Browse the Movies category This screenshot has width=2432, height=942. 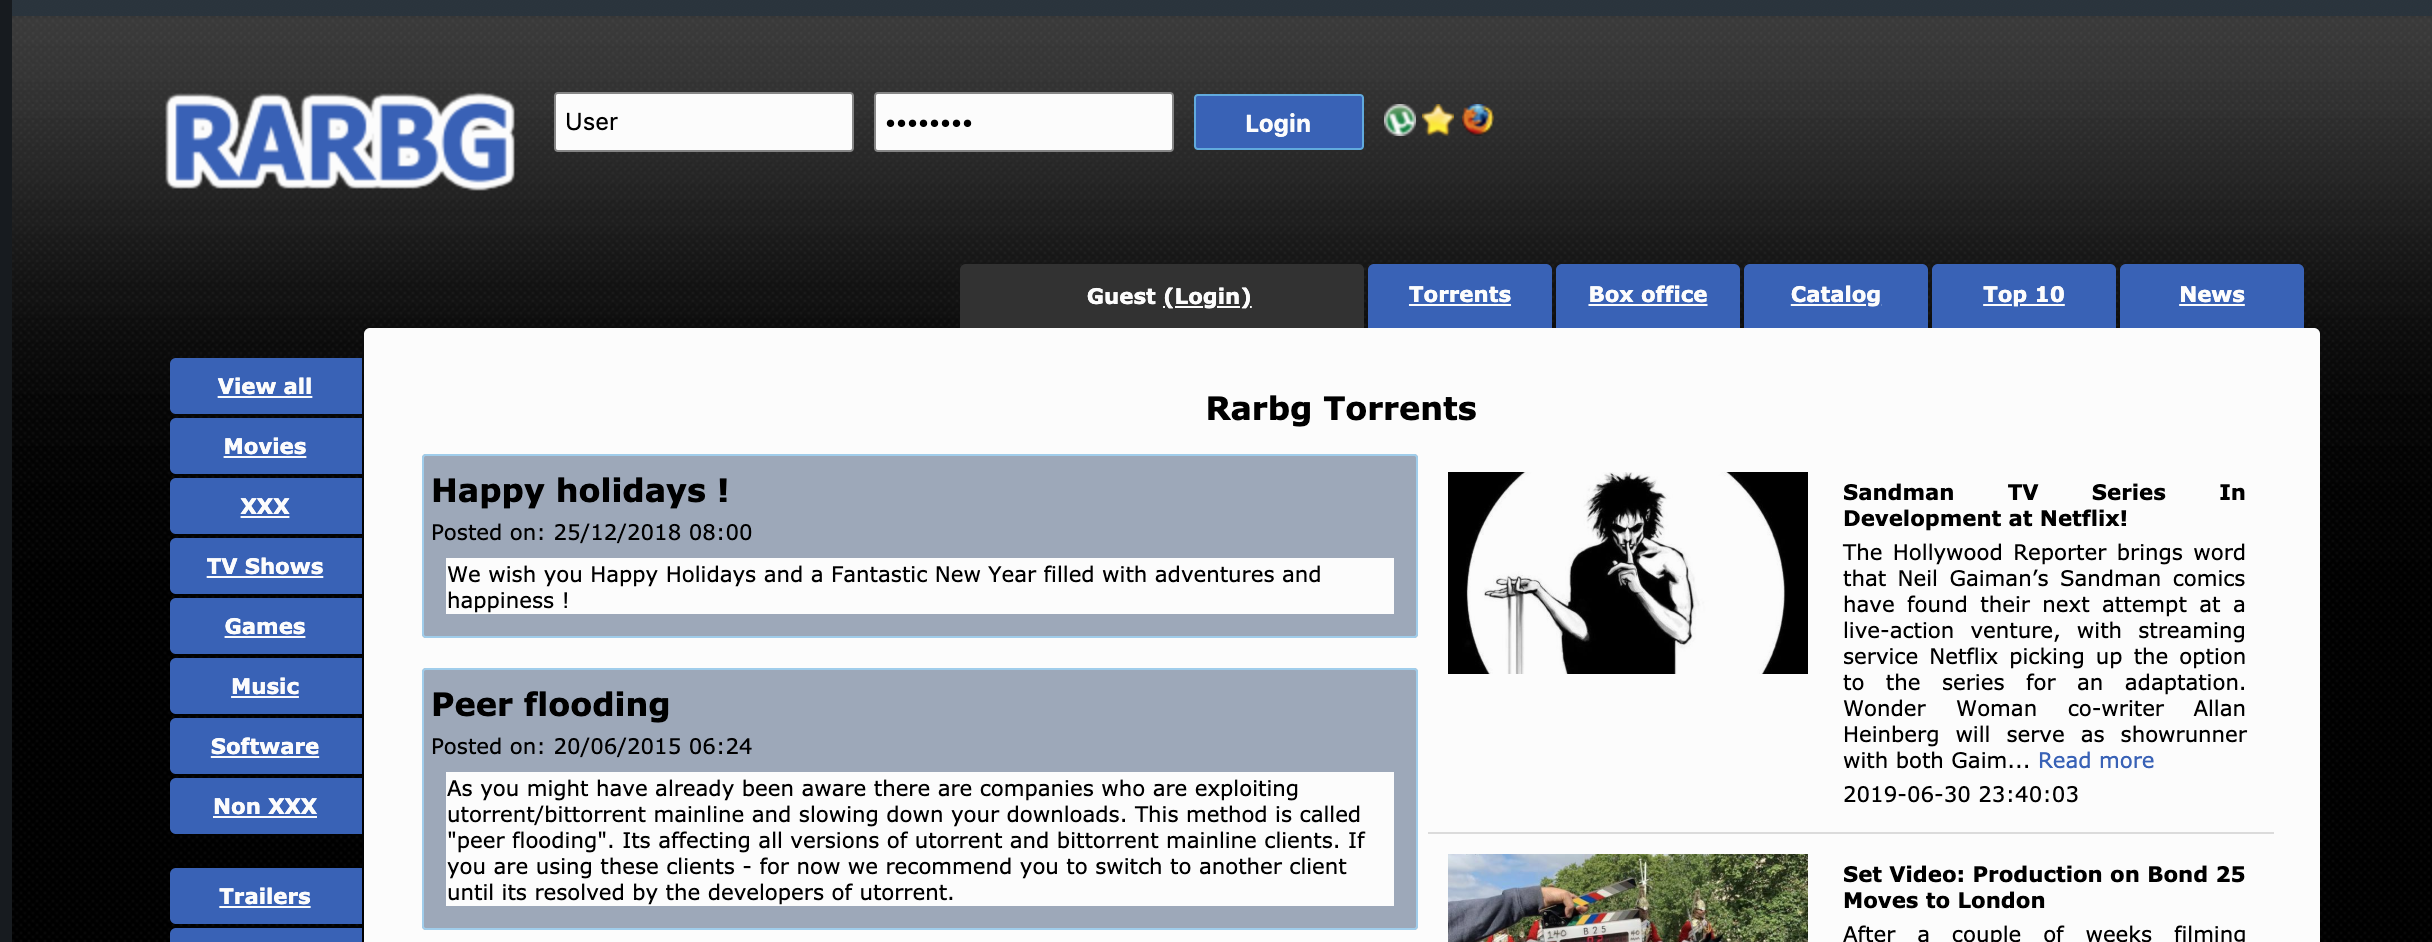[265, 446]
